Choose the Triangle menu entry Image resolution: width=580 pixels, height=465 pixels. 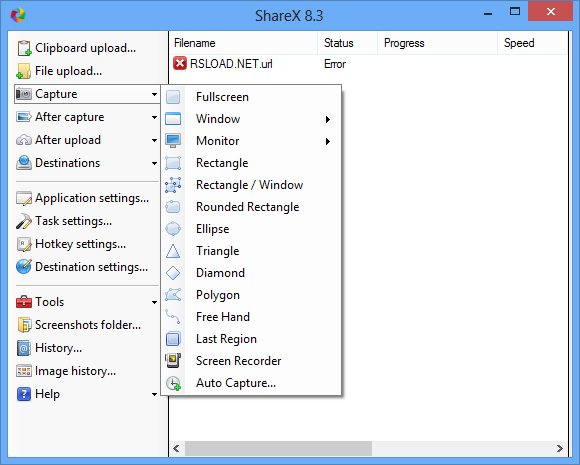tap(251, 251)
